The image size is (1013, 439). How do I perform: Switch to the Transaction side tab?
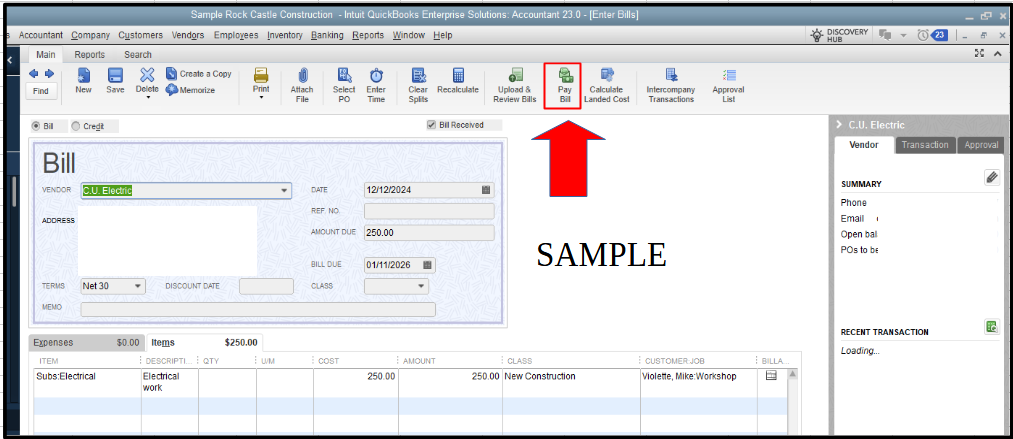point(925,145)
